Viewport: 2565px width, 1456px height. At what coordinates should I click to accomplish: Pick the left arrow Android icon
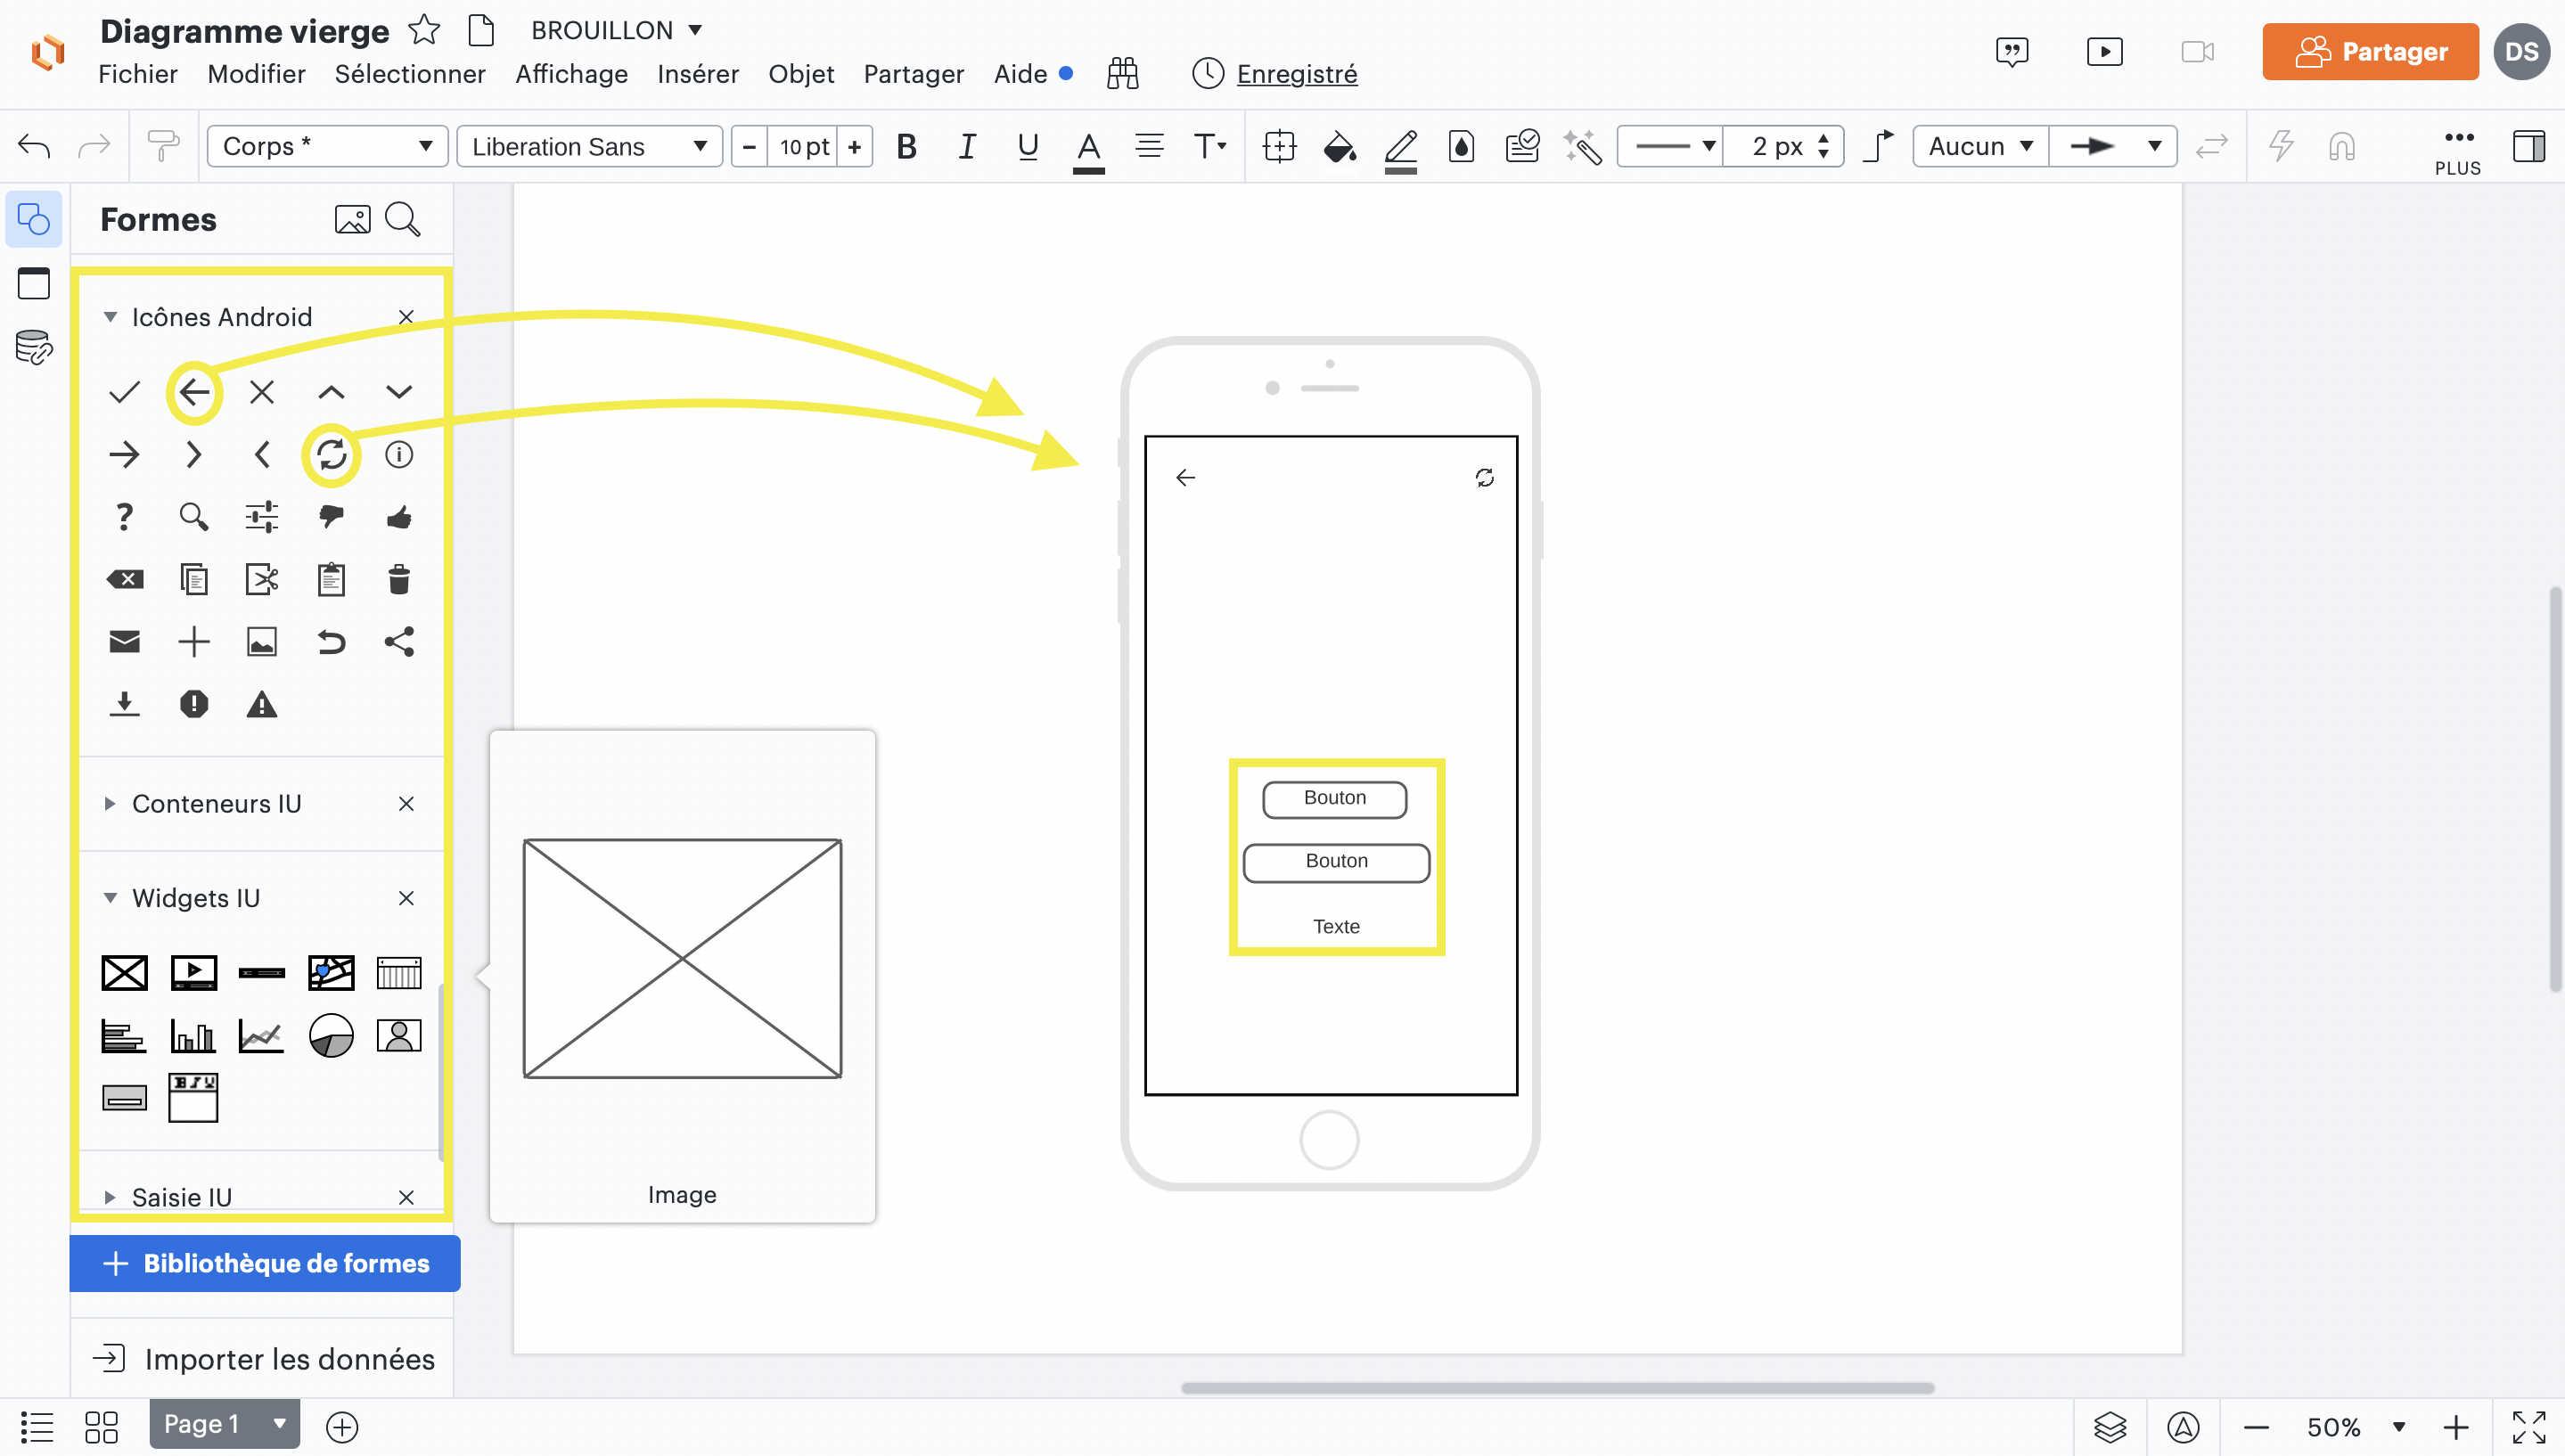click(x=194, y=392)
